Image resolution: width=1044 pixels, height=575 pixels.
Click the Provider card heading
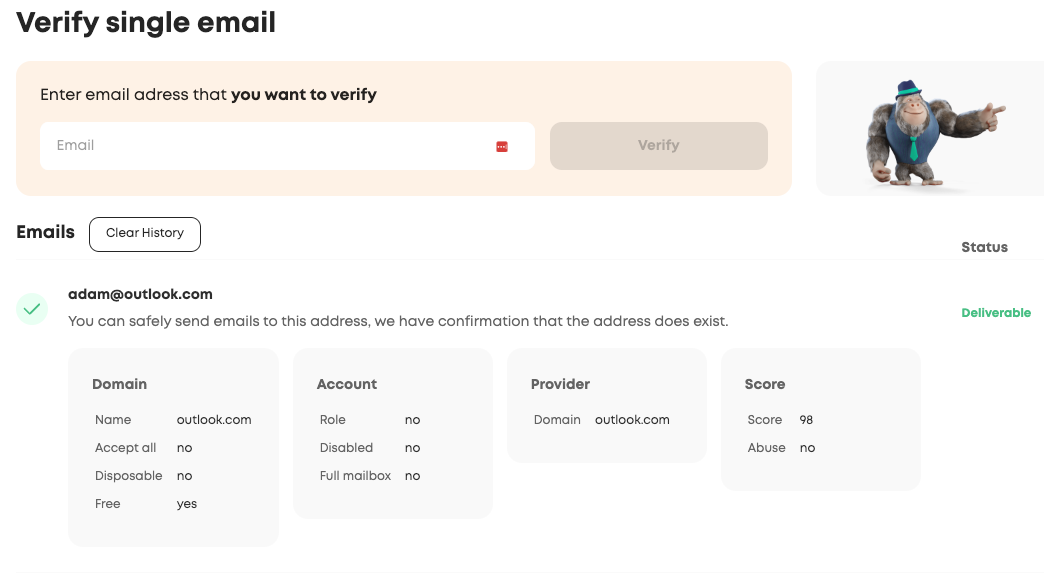coord(560,384)
